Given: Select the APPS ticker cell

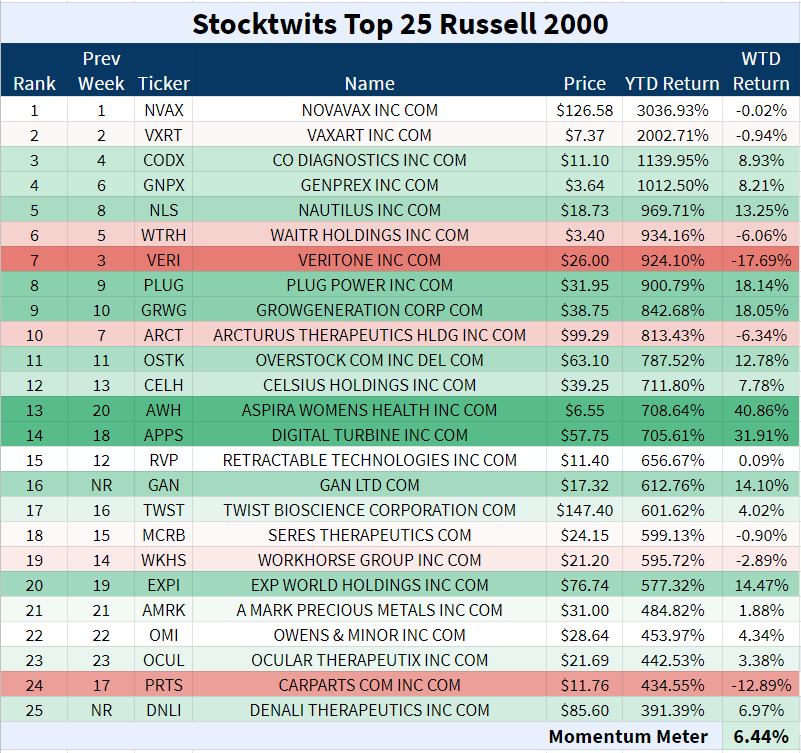Looking at the screenshot, I should point(163,435).
